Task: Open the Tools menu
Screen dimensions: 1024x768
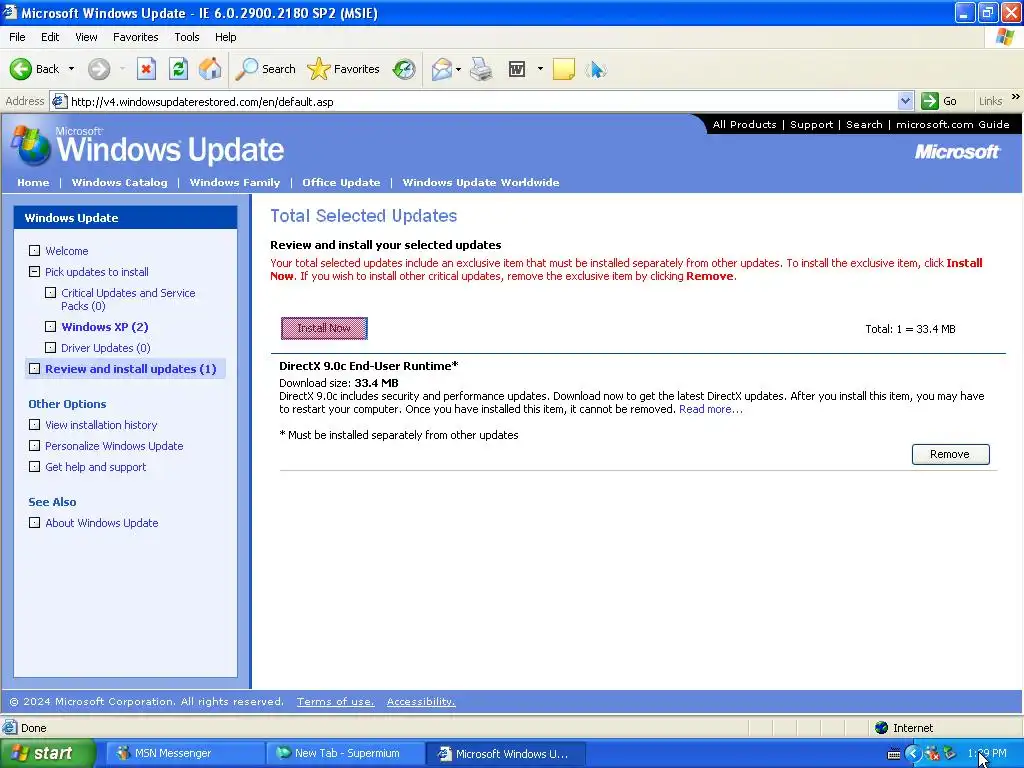Action: click(187, 37)
